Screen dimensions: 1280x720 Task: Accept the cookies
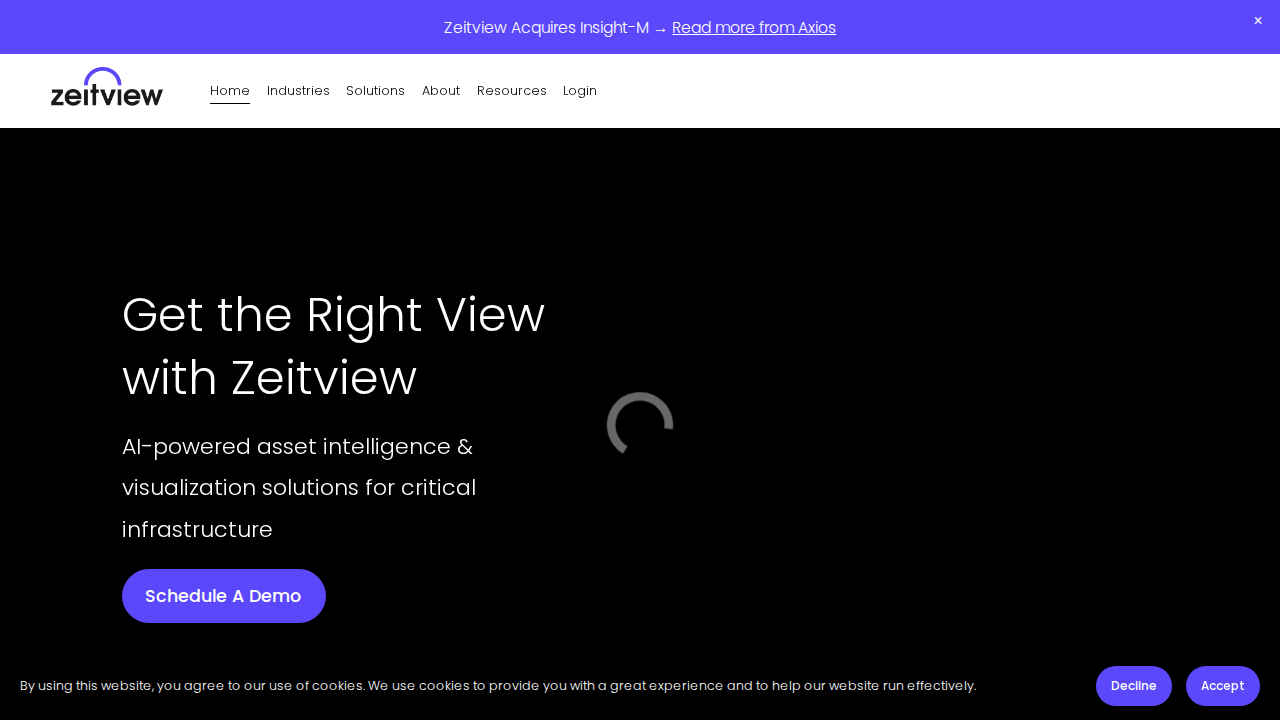tap(1222, 686)
